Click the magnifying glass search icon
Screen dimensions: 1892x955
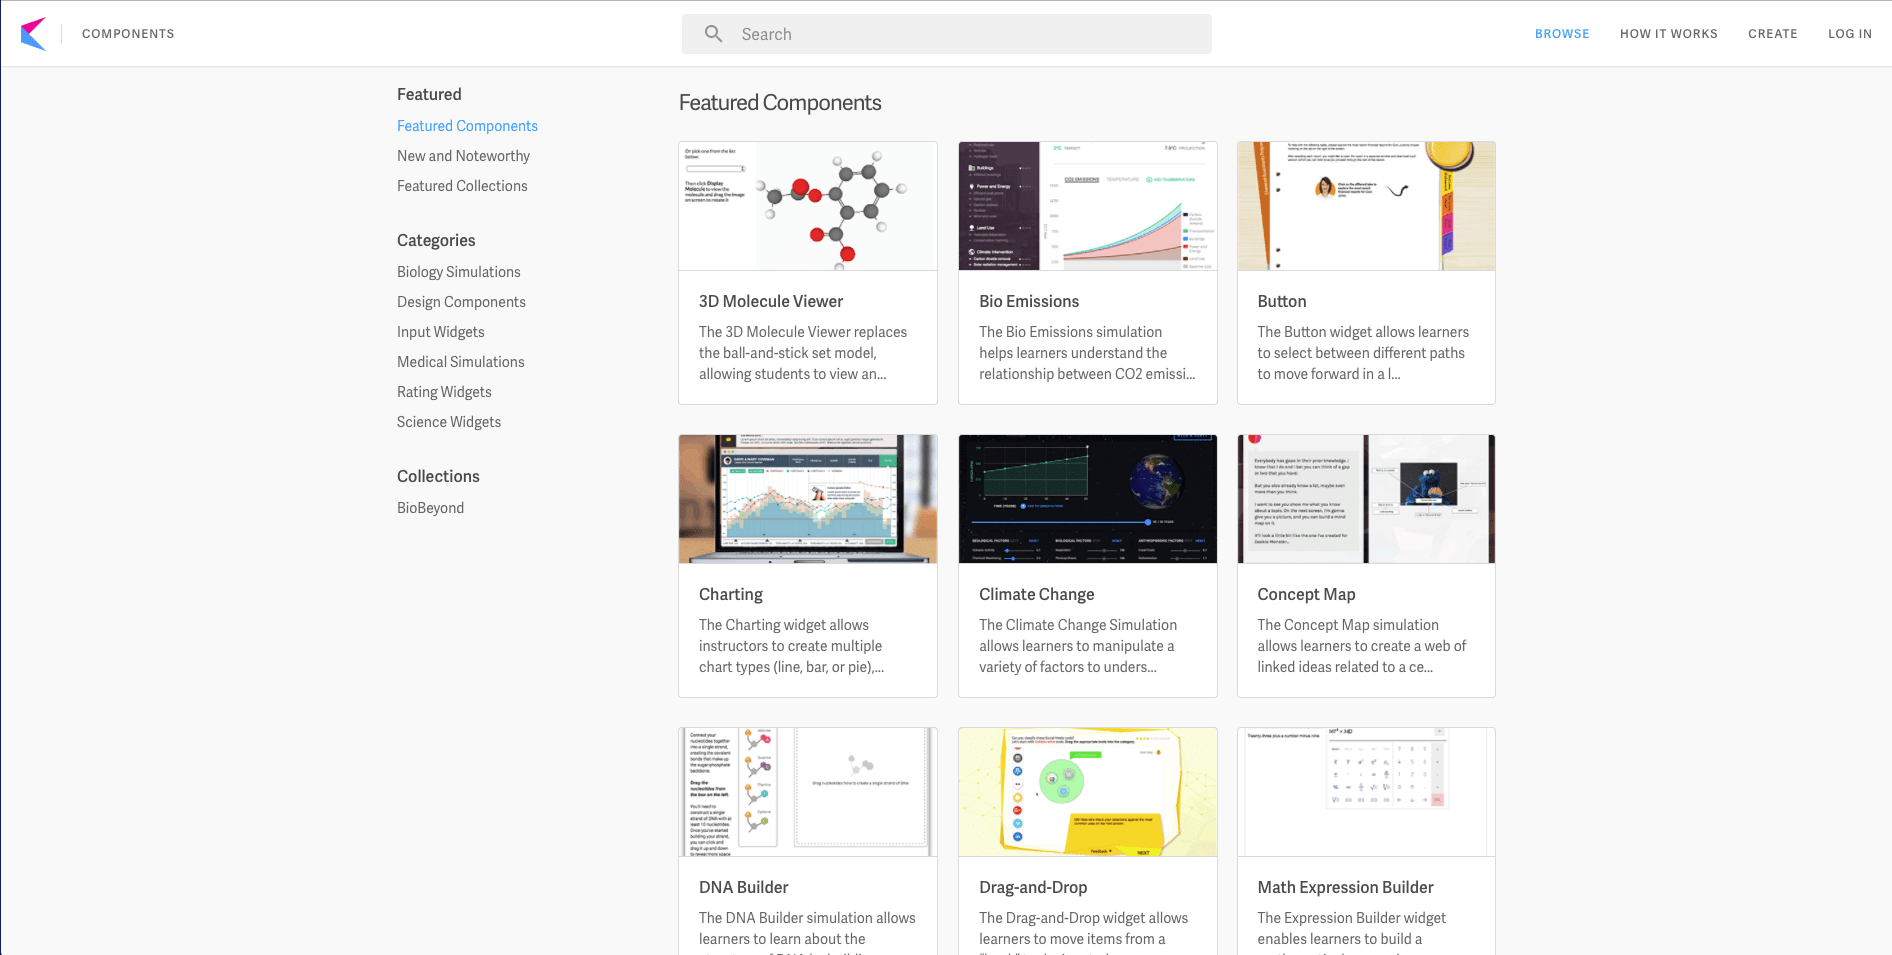713,33
